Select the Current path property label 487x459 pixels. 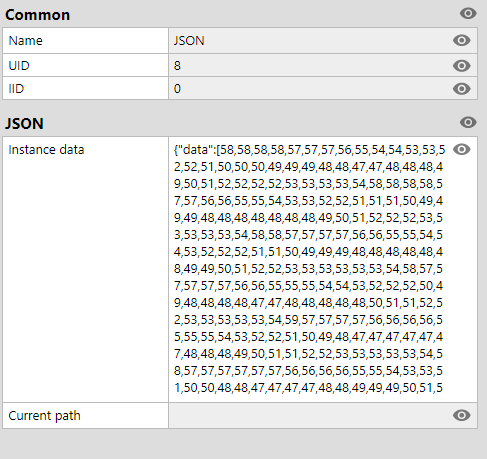click(44, 416)
